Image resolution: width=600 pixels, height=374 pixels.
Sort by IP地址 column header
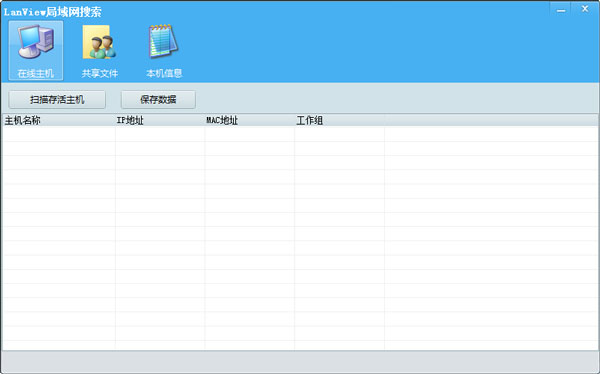[160, 121]
